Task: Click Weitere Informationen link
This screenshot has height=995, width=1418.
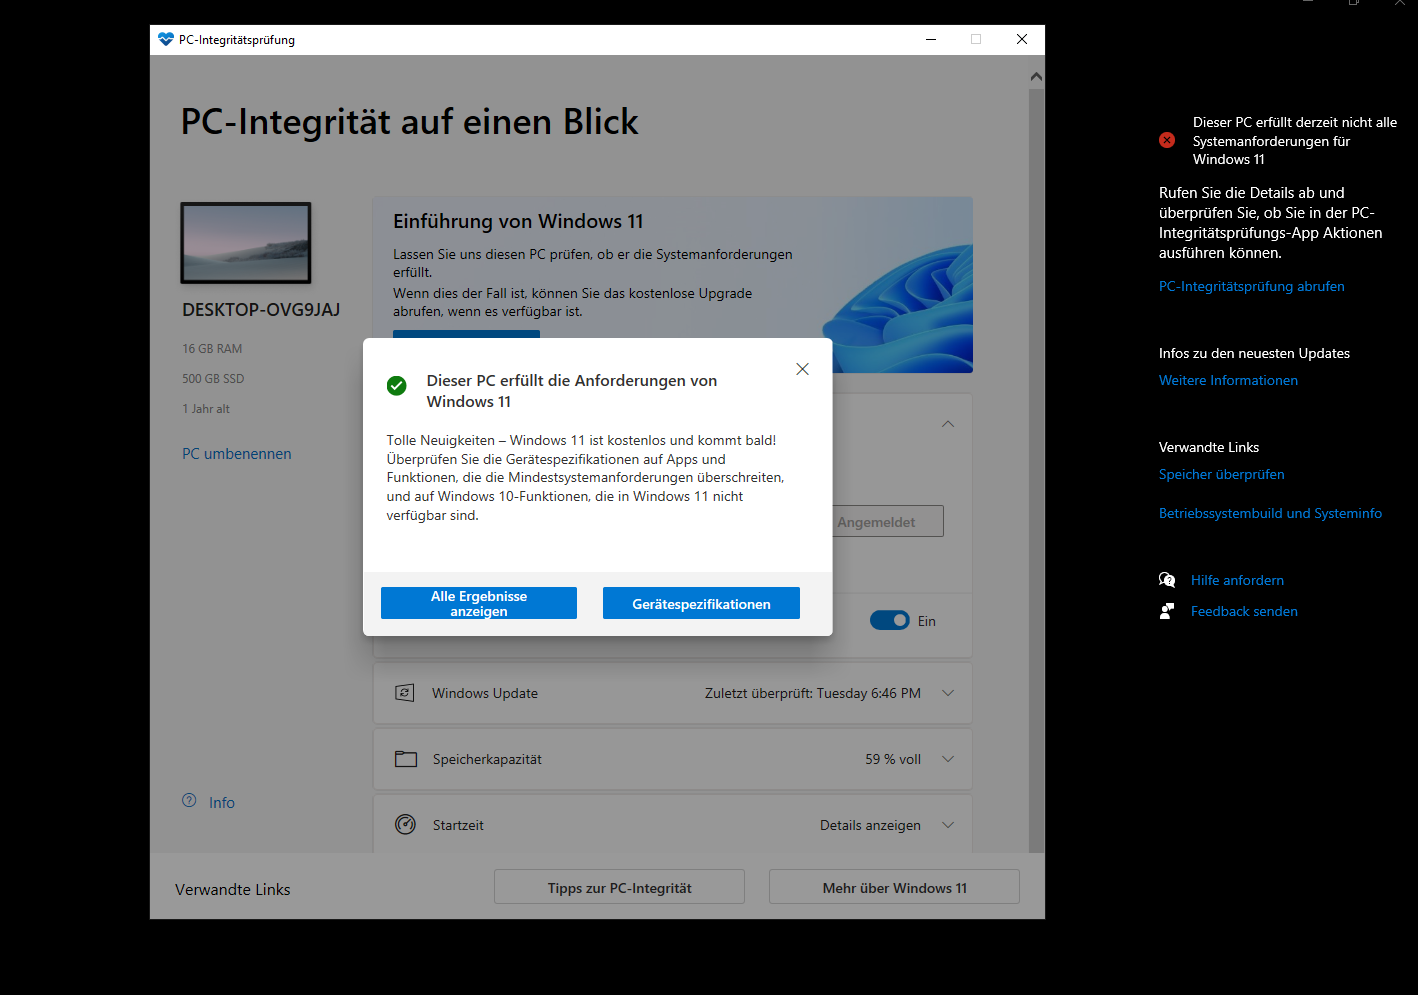Action: click(1228, 380)
